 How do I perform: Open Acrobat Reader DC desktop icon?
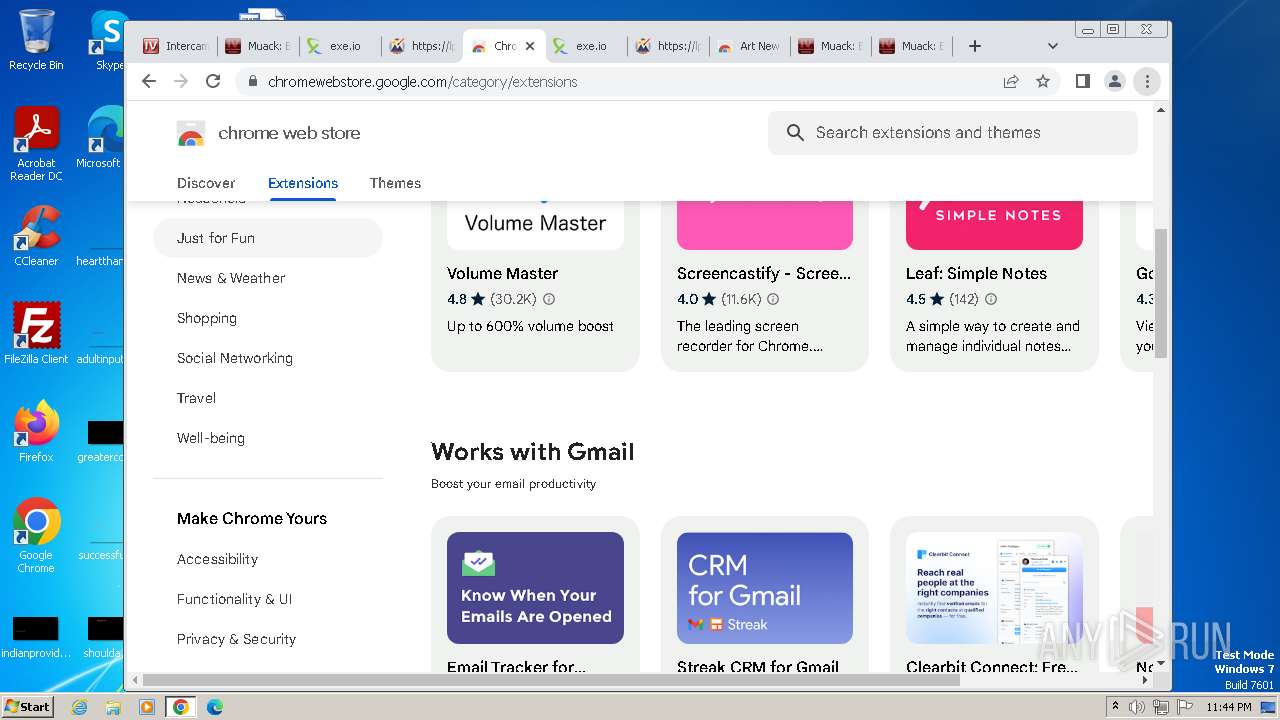[x=36, y=145]
